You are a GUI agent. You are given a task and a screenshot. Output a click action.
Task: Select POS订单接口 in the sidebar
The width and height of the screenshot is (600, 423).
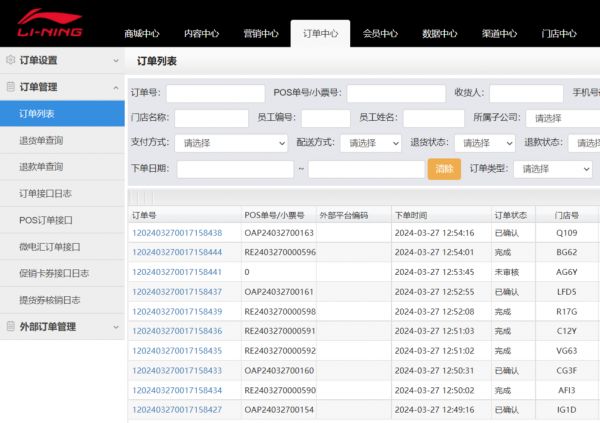click(45, 219)
